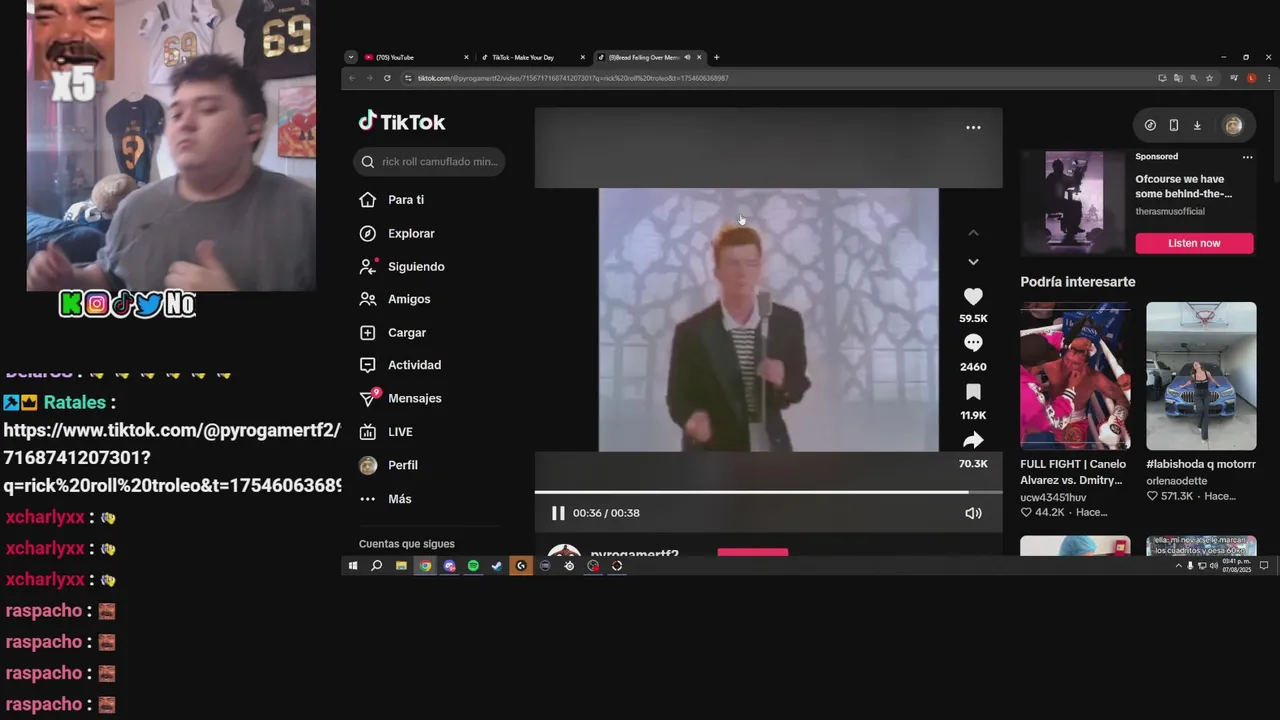Viewport: 1280px width, 720px height.
Task: Click the translate page icon
Action: [1178, 78]
